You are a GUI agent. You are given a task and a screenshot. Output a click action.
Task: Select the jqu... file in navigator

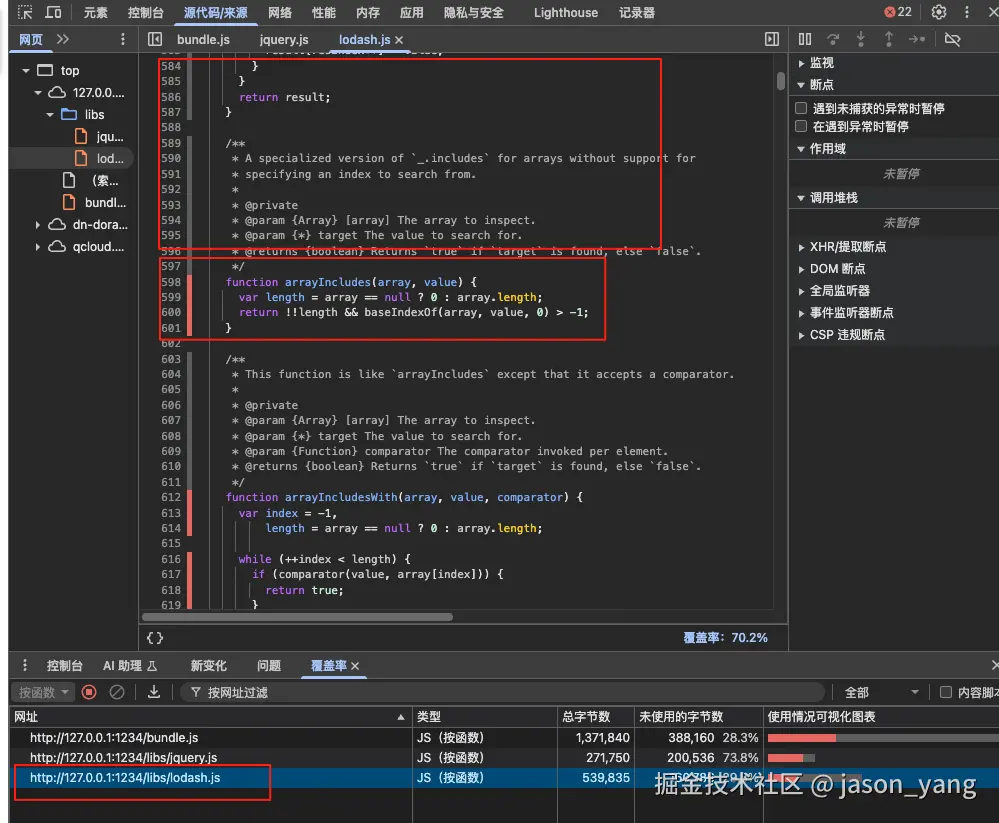tap(99, 137)
